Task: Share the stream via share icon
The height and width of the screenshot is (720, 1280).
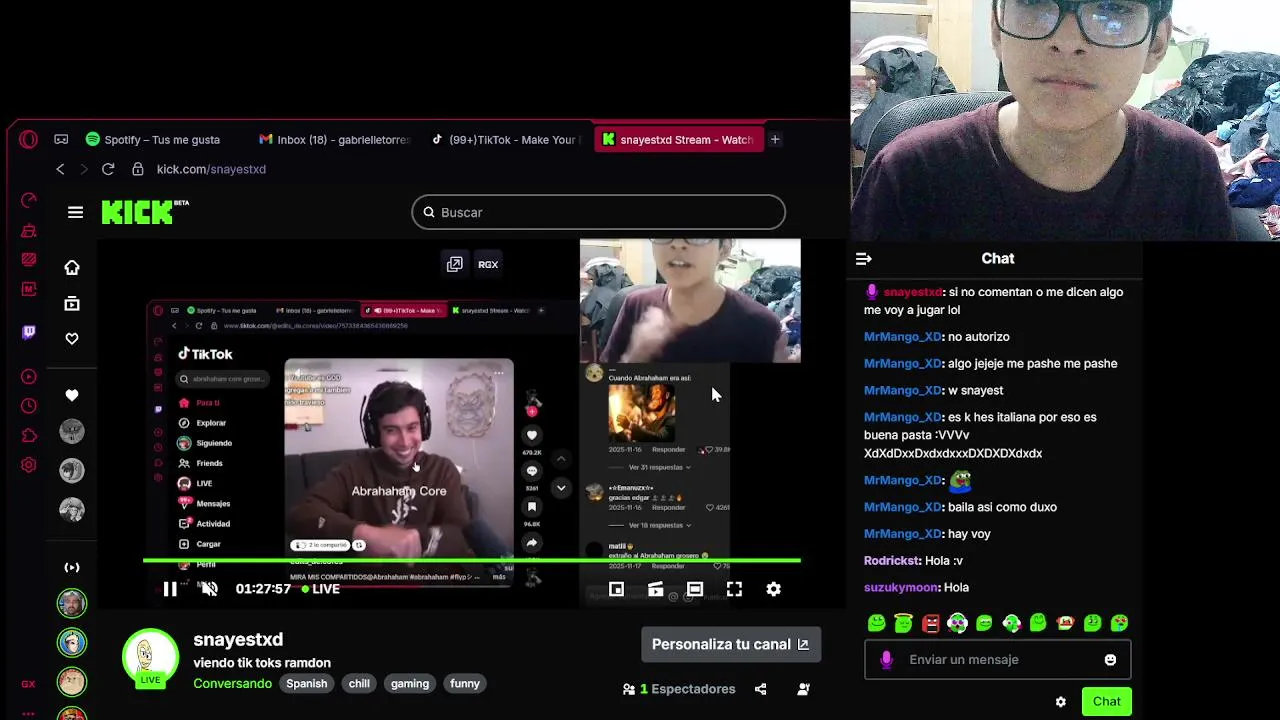Action: [x=761, y=689]
